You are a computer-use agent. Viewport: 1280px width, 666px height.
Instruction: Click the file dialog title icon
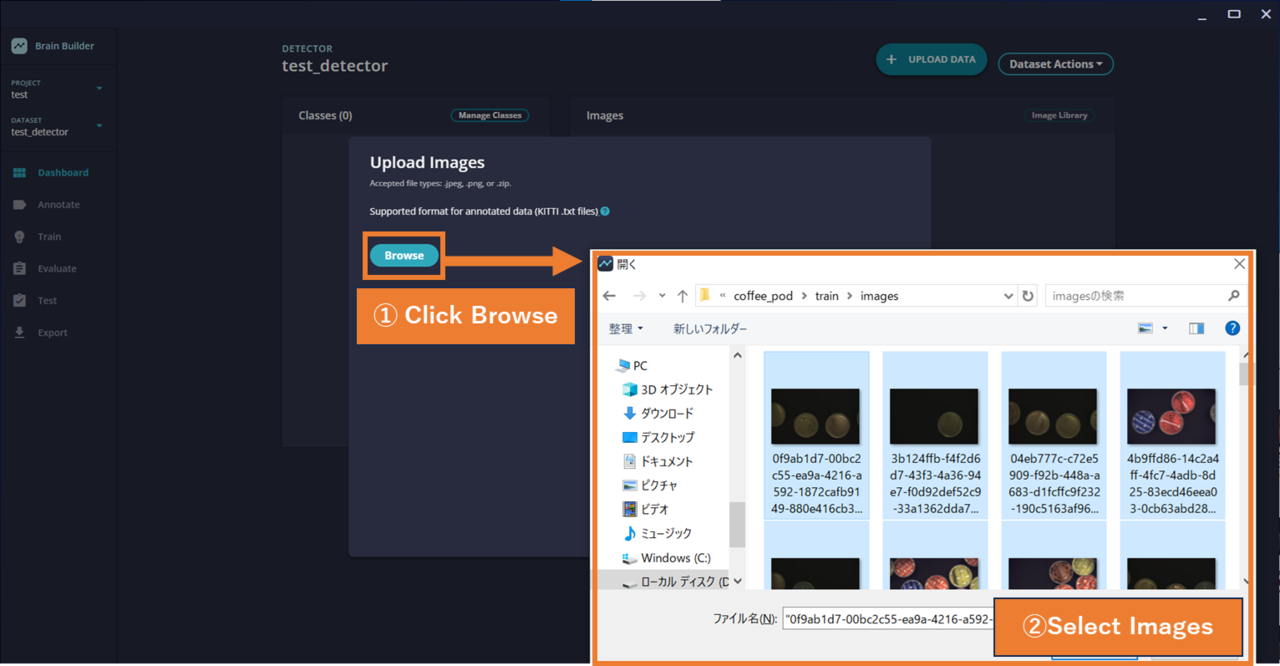(605, 264)
